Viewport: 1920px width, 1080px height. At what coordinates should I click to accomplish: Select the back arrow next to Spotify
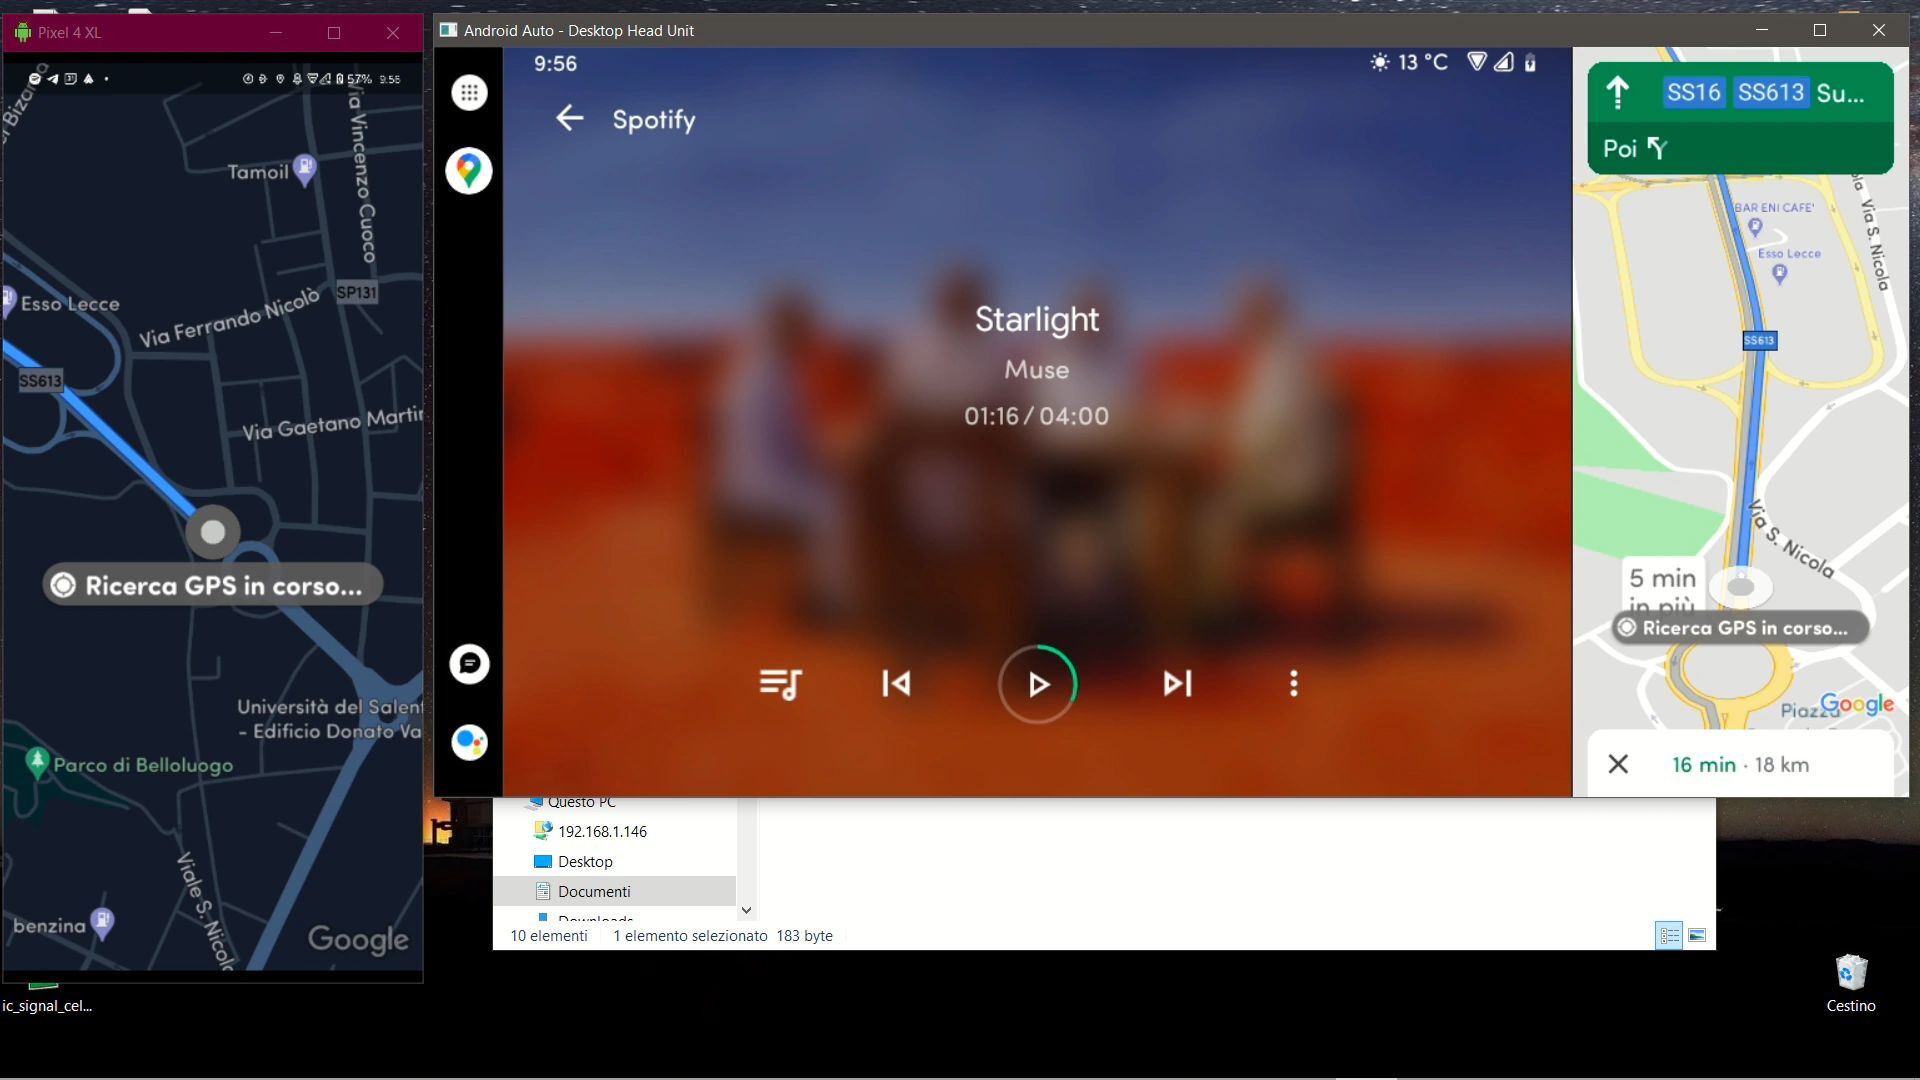coord(569,118)
